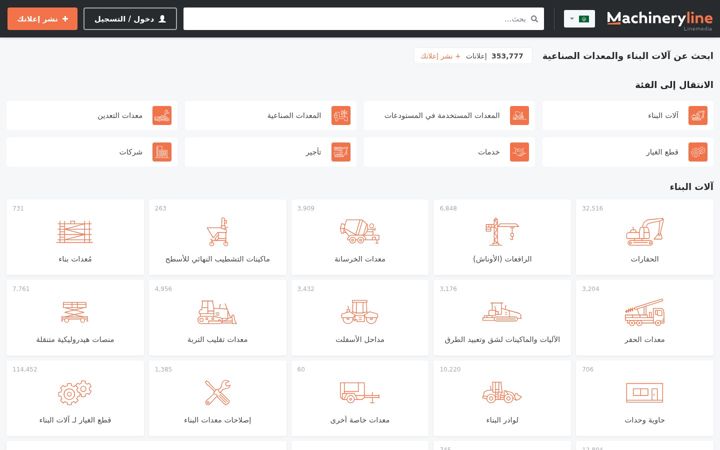Click the gears spare parts icon

click(x=75, y=393)
